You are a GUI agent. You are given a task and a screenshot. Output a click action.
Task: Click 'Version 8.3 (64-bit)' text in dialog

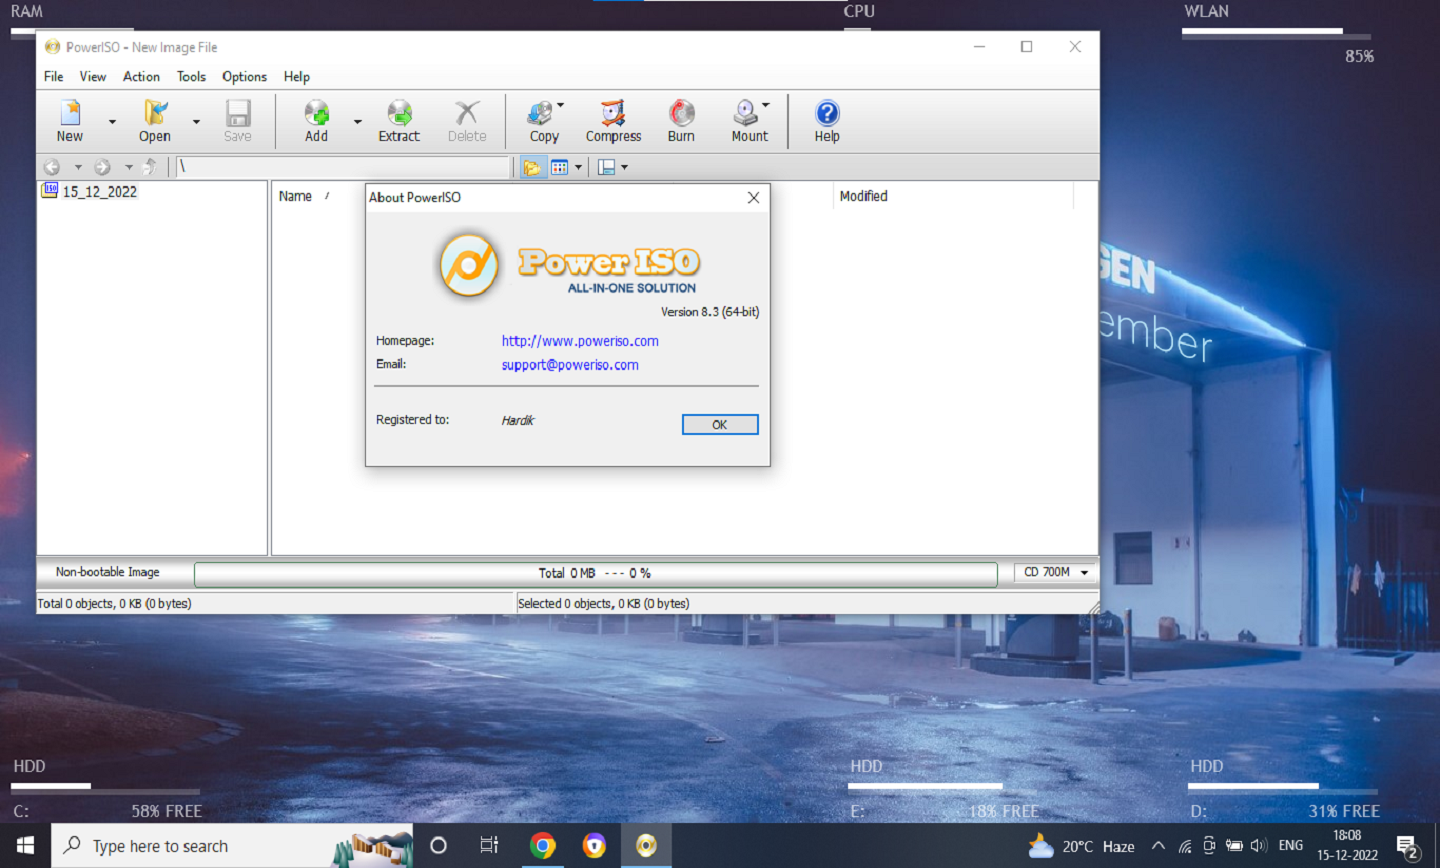point(710,312)
